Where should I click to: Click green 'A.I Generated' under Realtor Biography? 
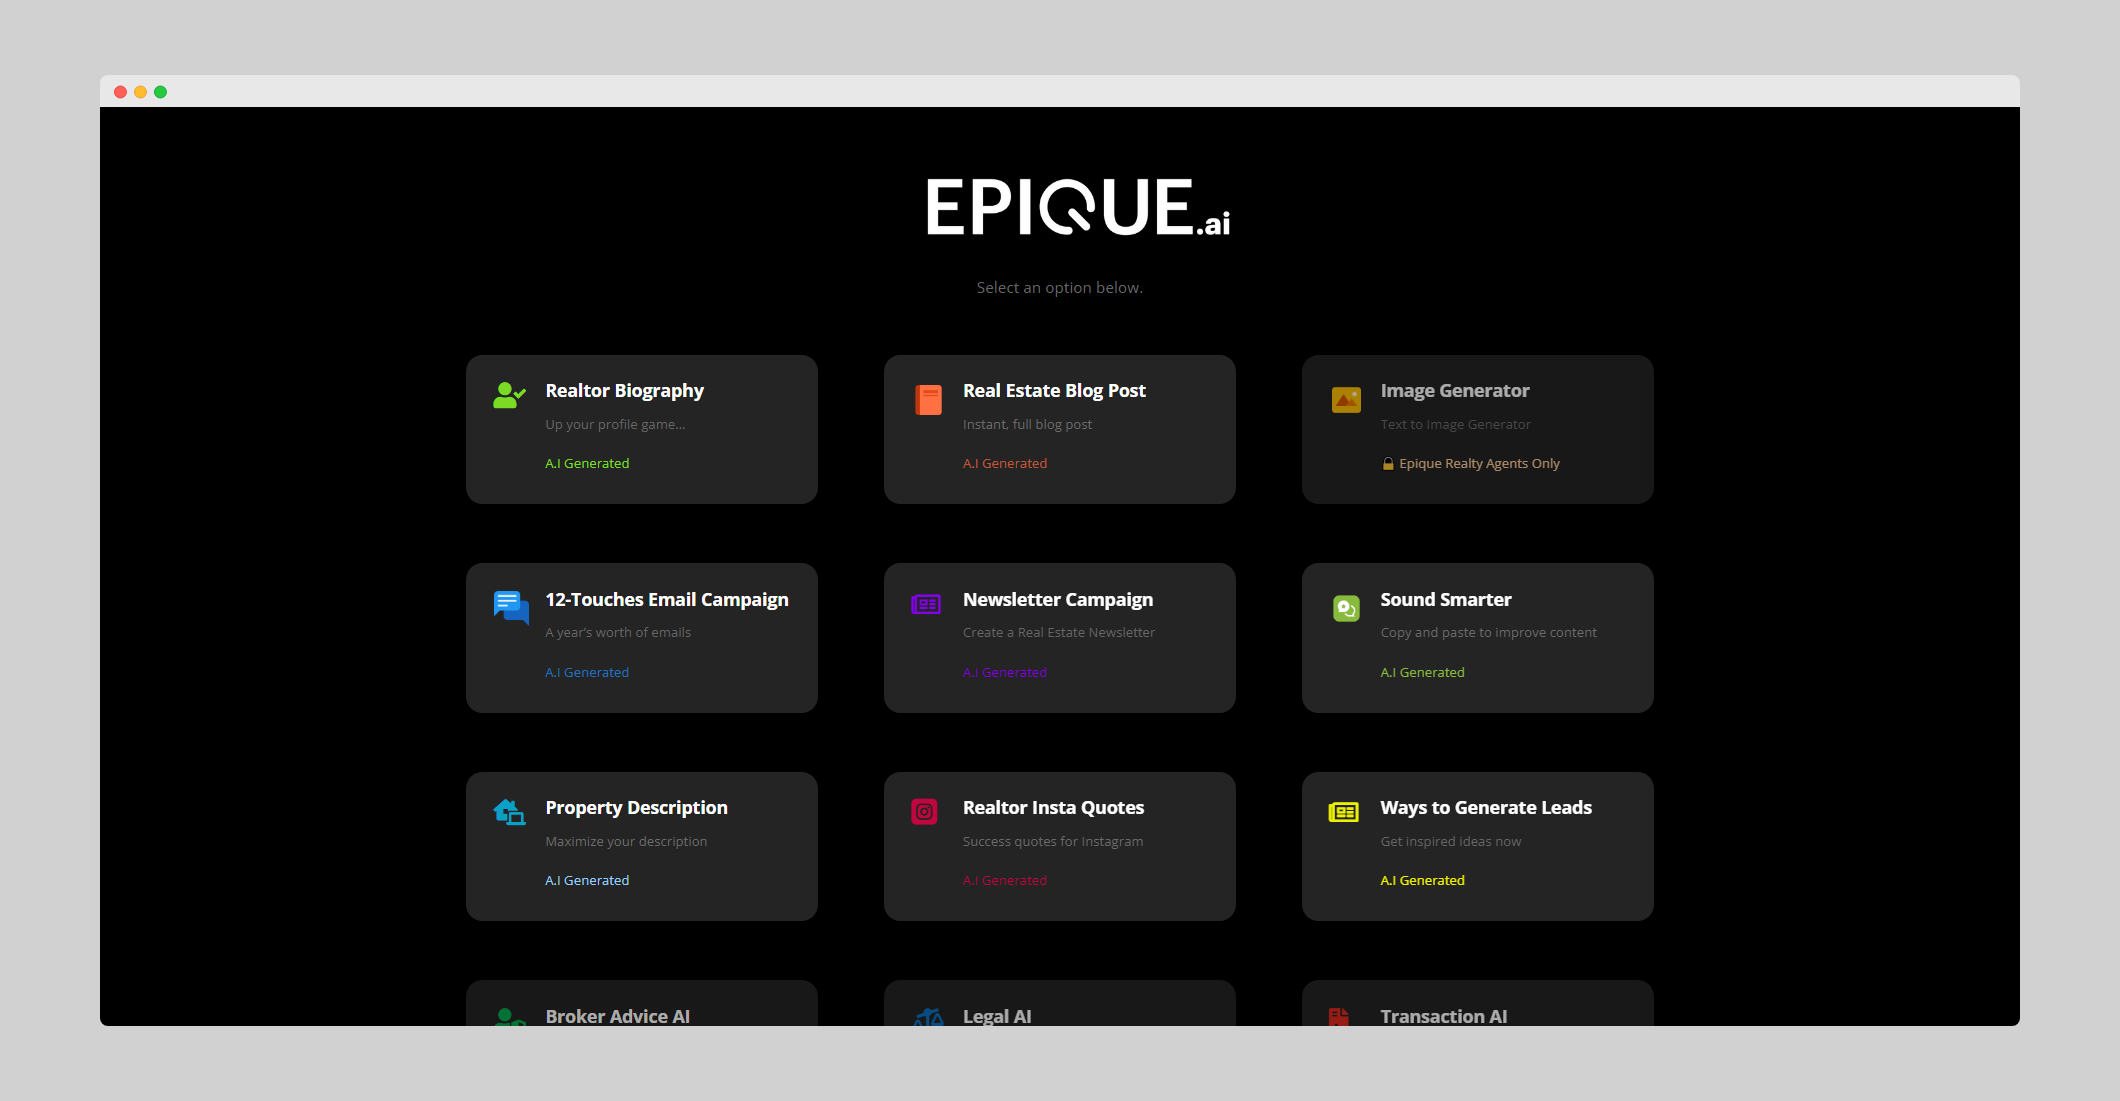pos(587,463)
